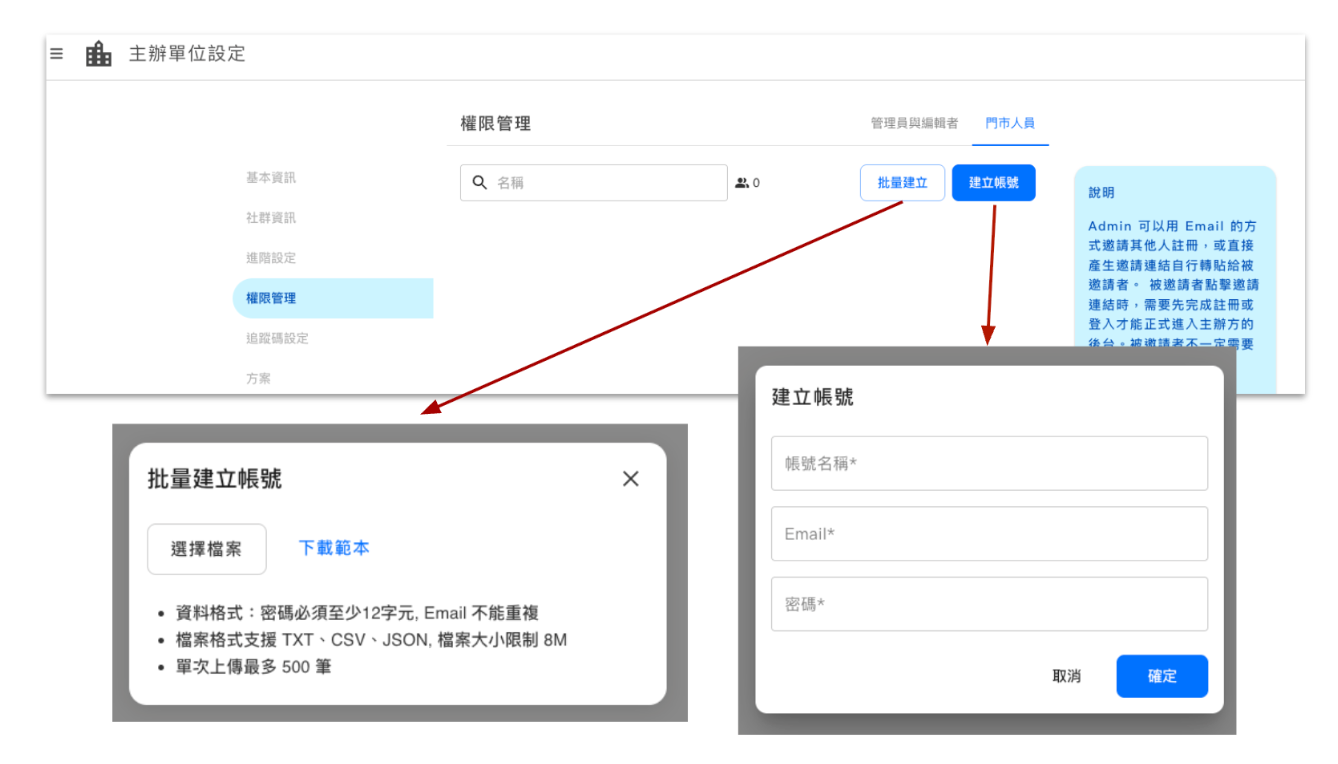Click the blue 建立帳號 button

(993, 183)
